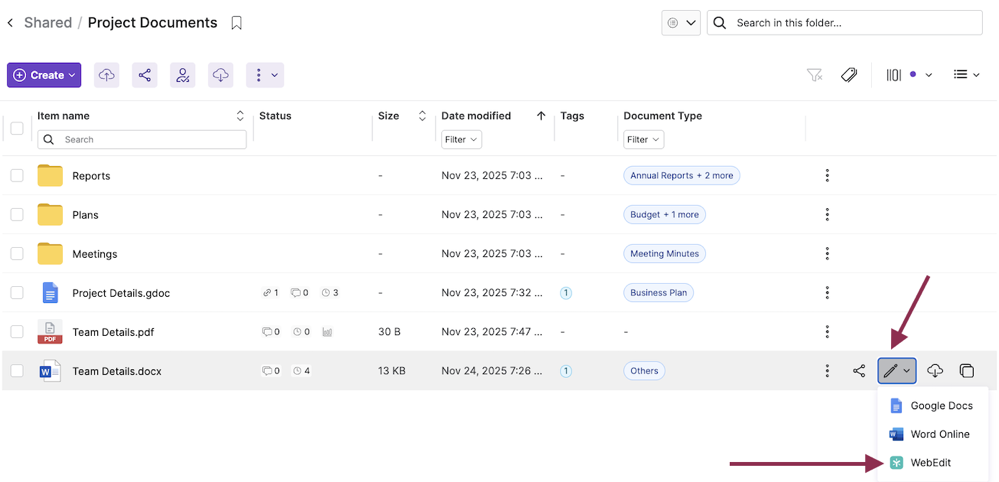Bookmark the Project Documents folder

coord(237,23)
